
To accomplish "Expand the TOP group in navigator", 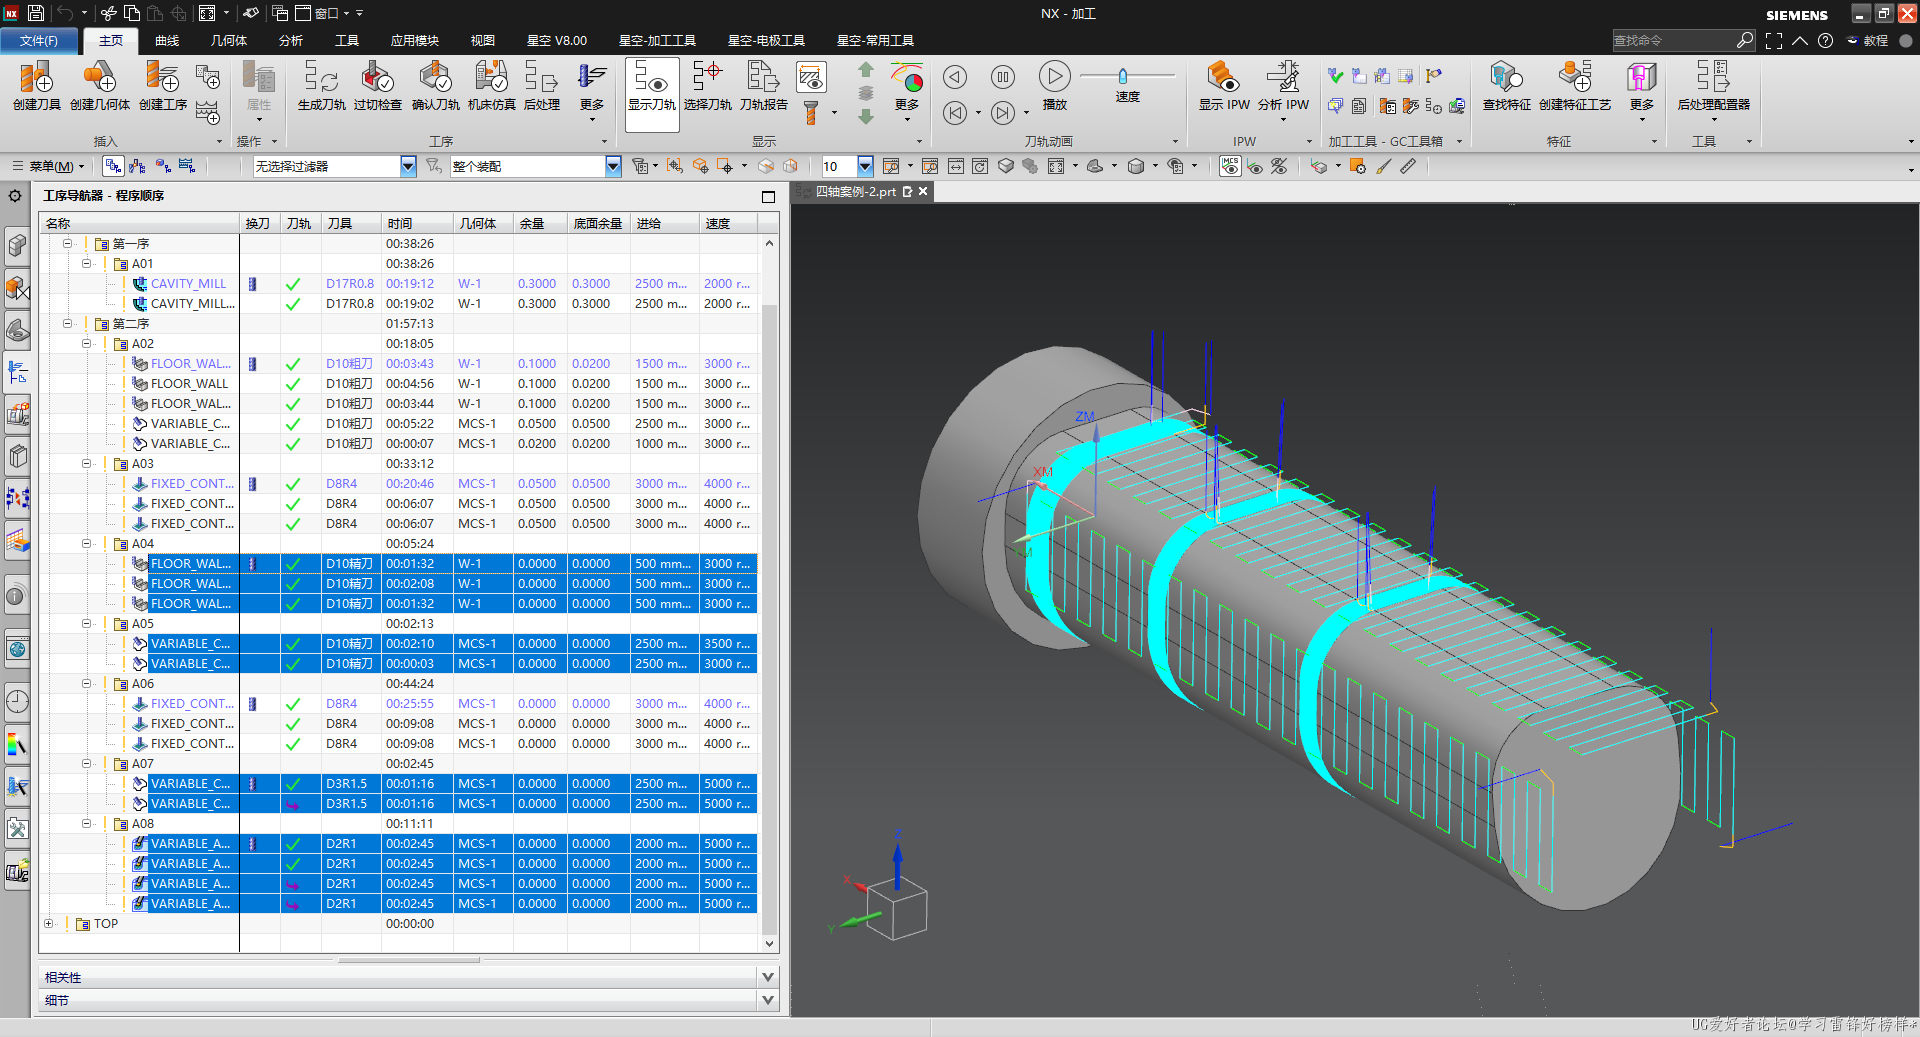I will click(48, 923).
